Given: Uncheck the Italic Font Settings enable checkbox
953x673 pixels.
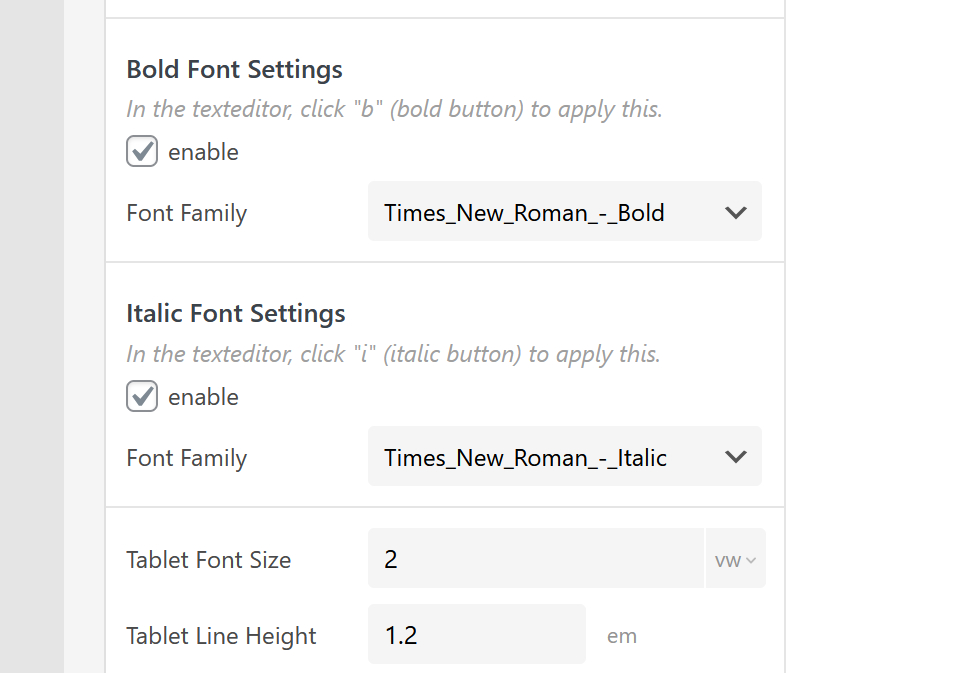Looking at the screenshot, I should [142, 397].
